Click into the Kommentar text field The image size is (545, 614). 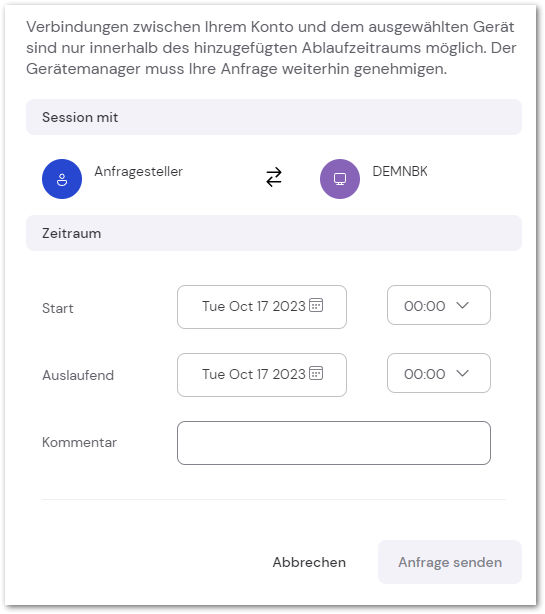[334, 443]
